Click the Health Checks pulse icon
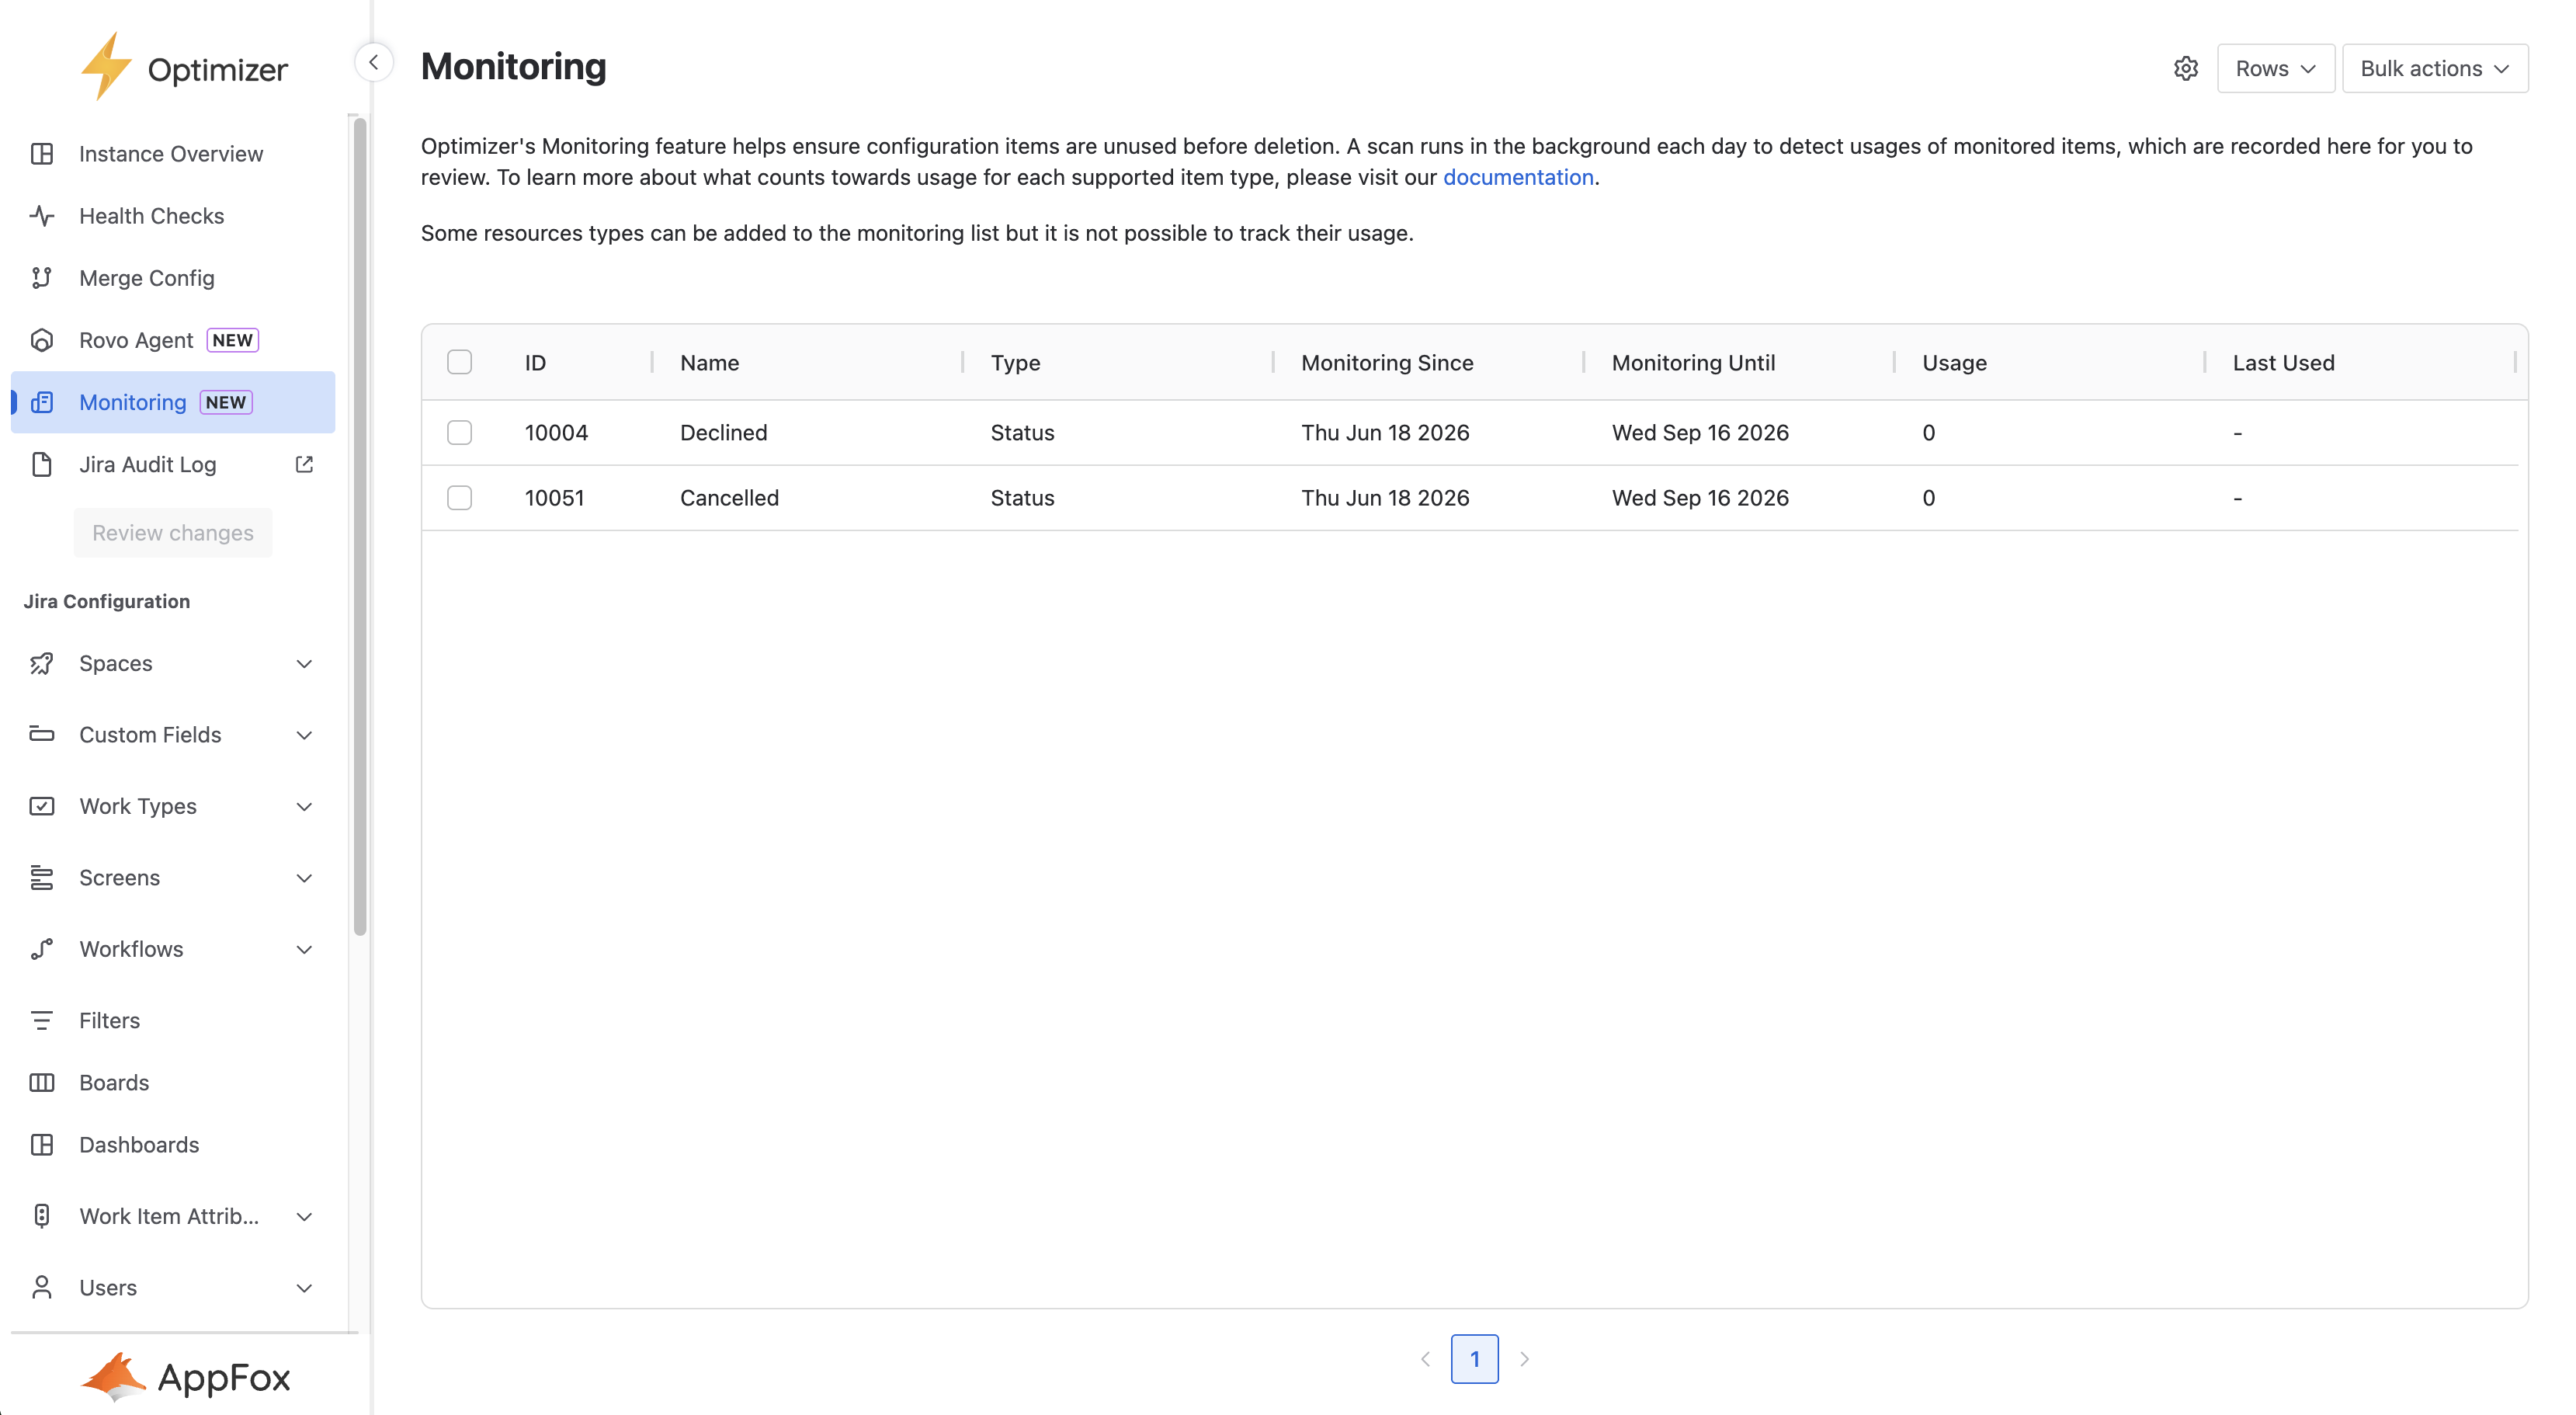The width and height of the screenshot is (2576, 1415). coord(42,216)
